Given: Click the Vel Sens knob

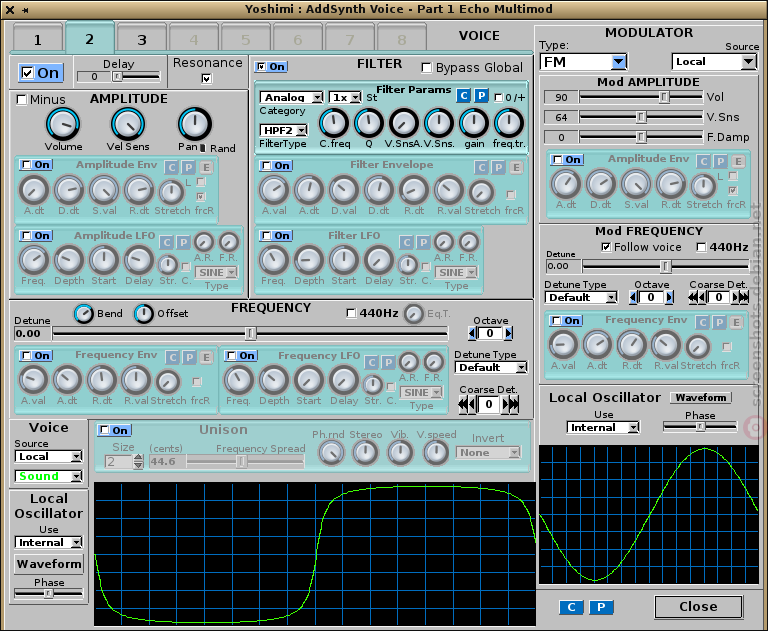Looking at the screenshot, I should 128,123.
